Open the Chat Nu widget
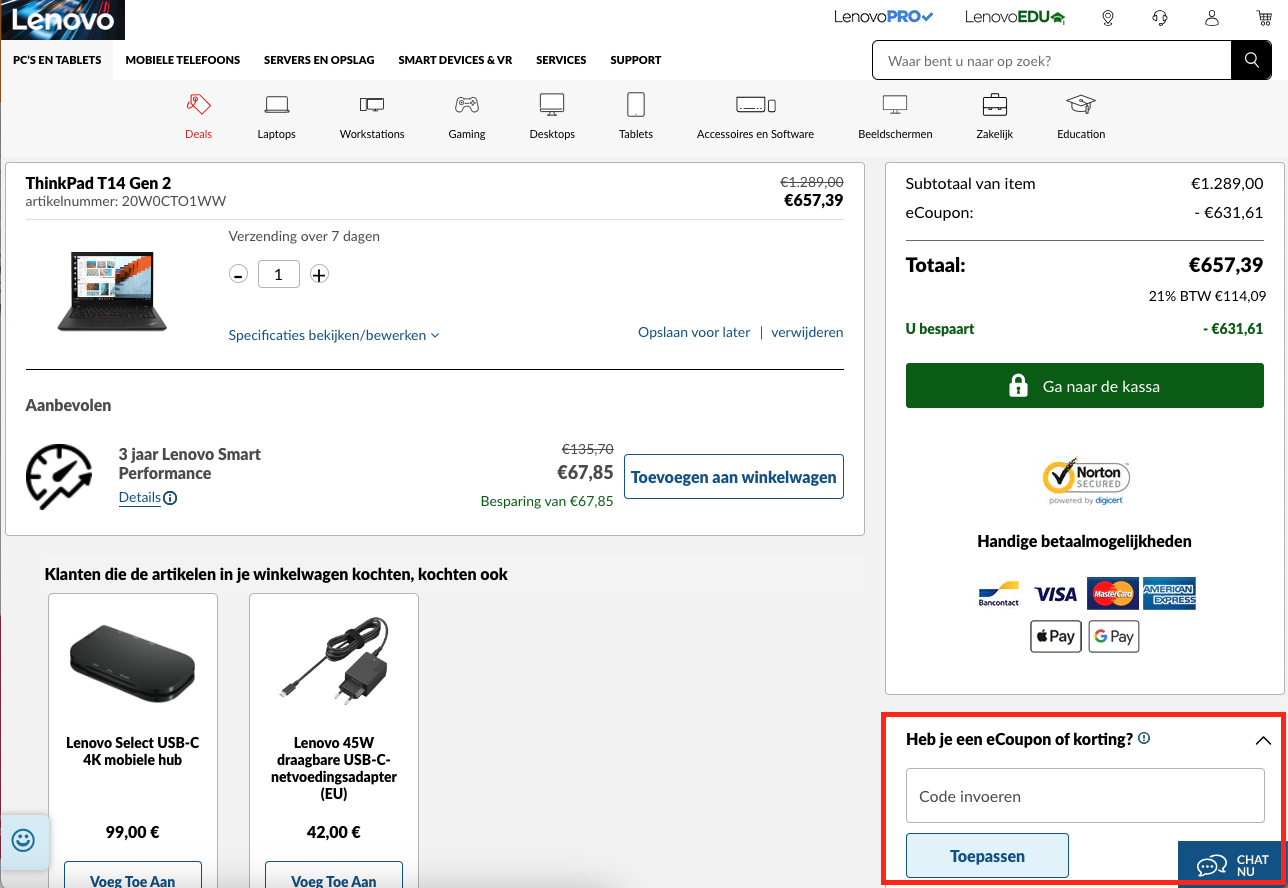The height and width of the screenshot is (888, 1288). point(1232,865)
